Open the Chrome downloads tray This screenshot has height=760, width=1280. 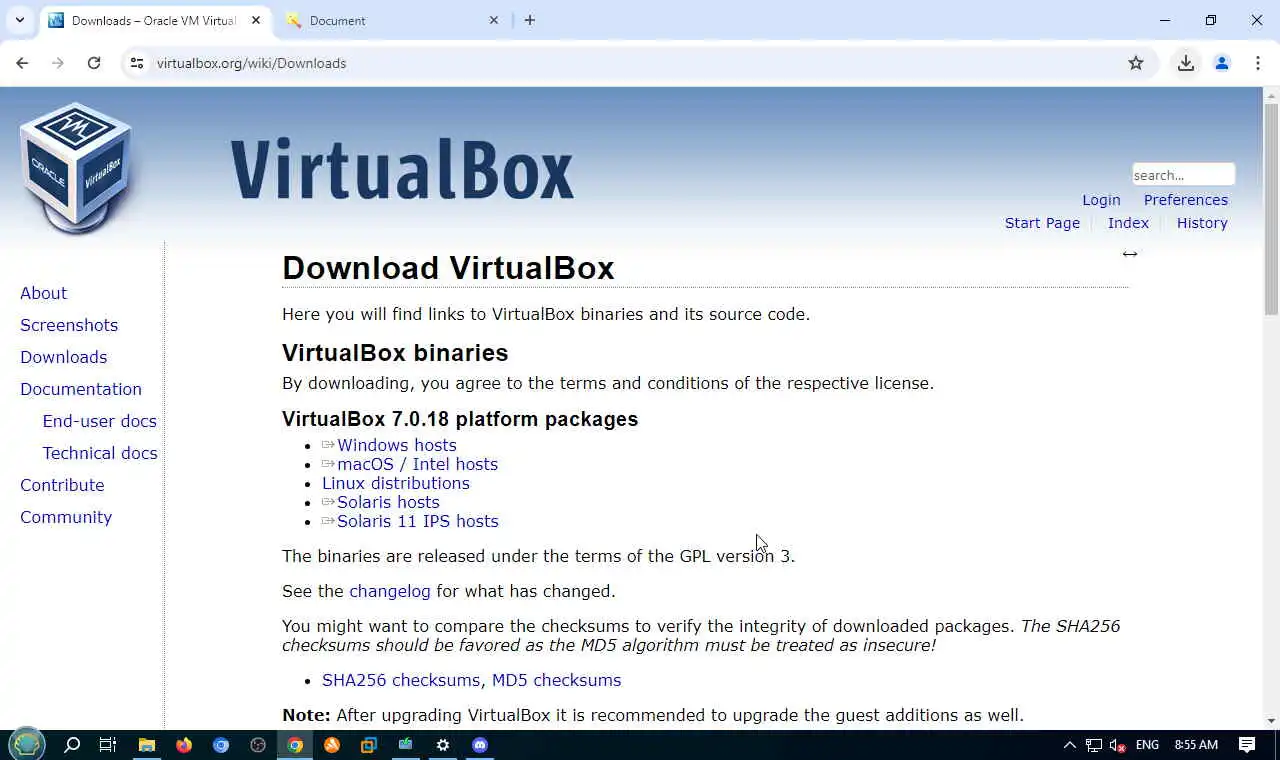click(x=1186, y=63)
